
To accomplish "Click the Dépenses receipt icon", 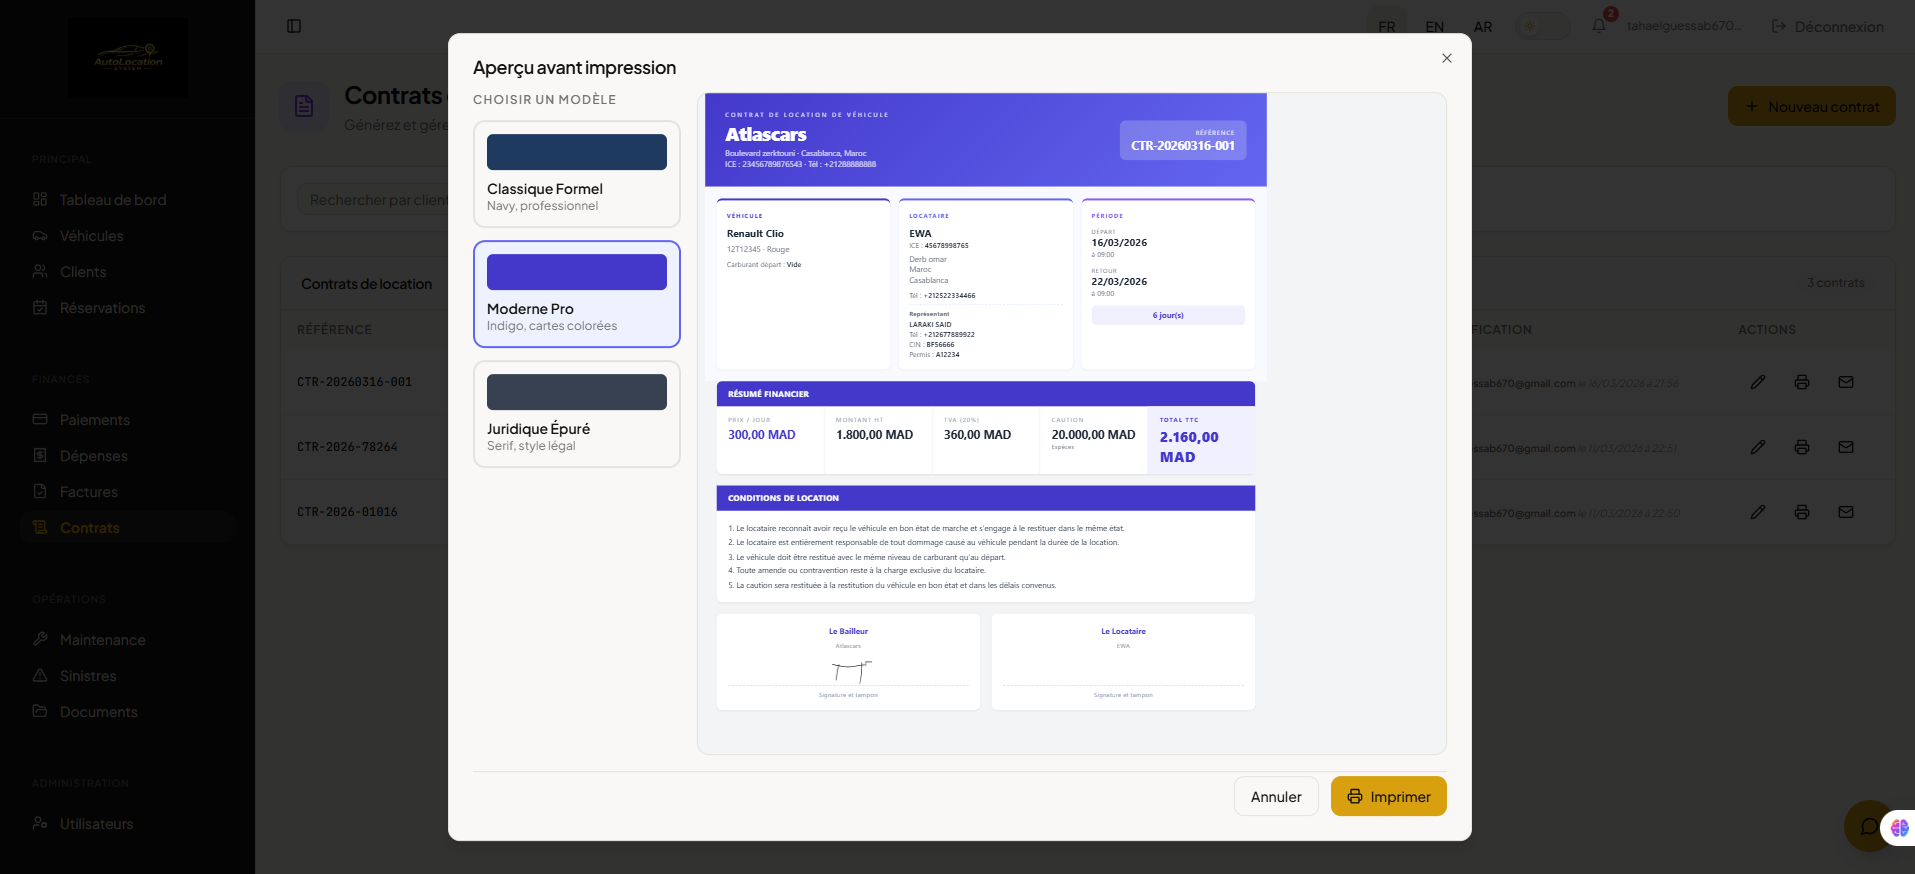I will (40, 455).
